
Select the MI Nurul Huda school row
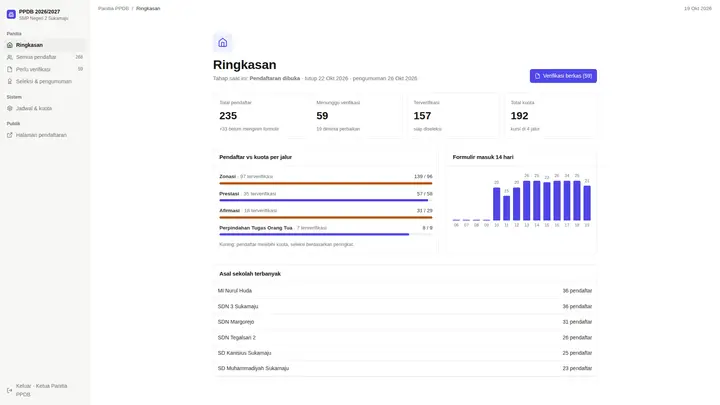(405, 291)
